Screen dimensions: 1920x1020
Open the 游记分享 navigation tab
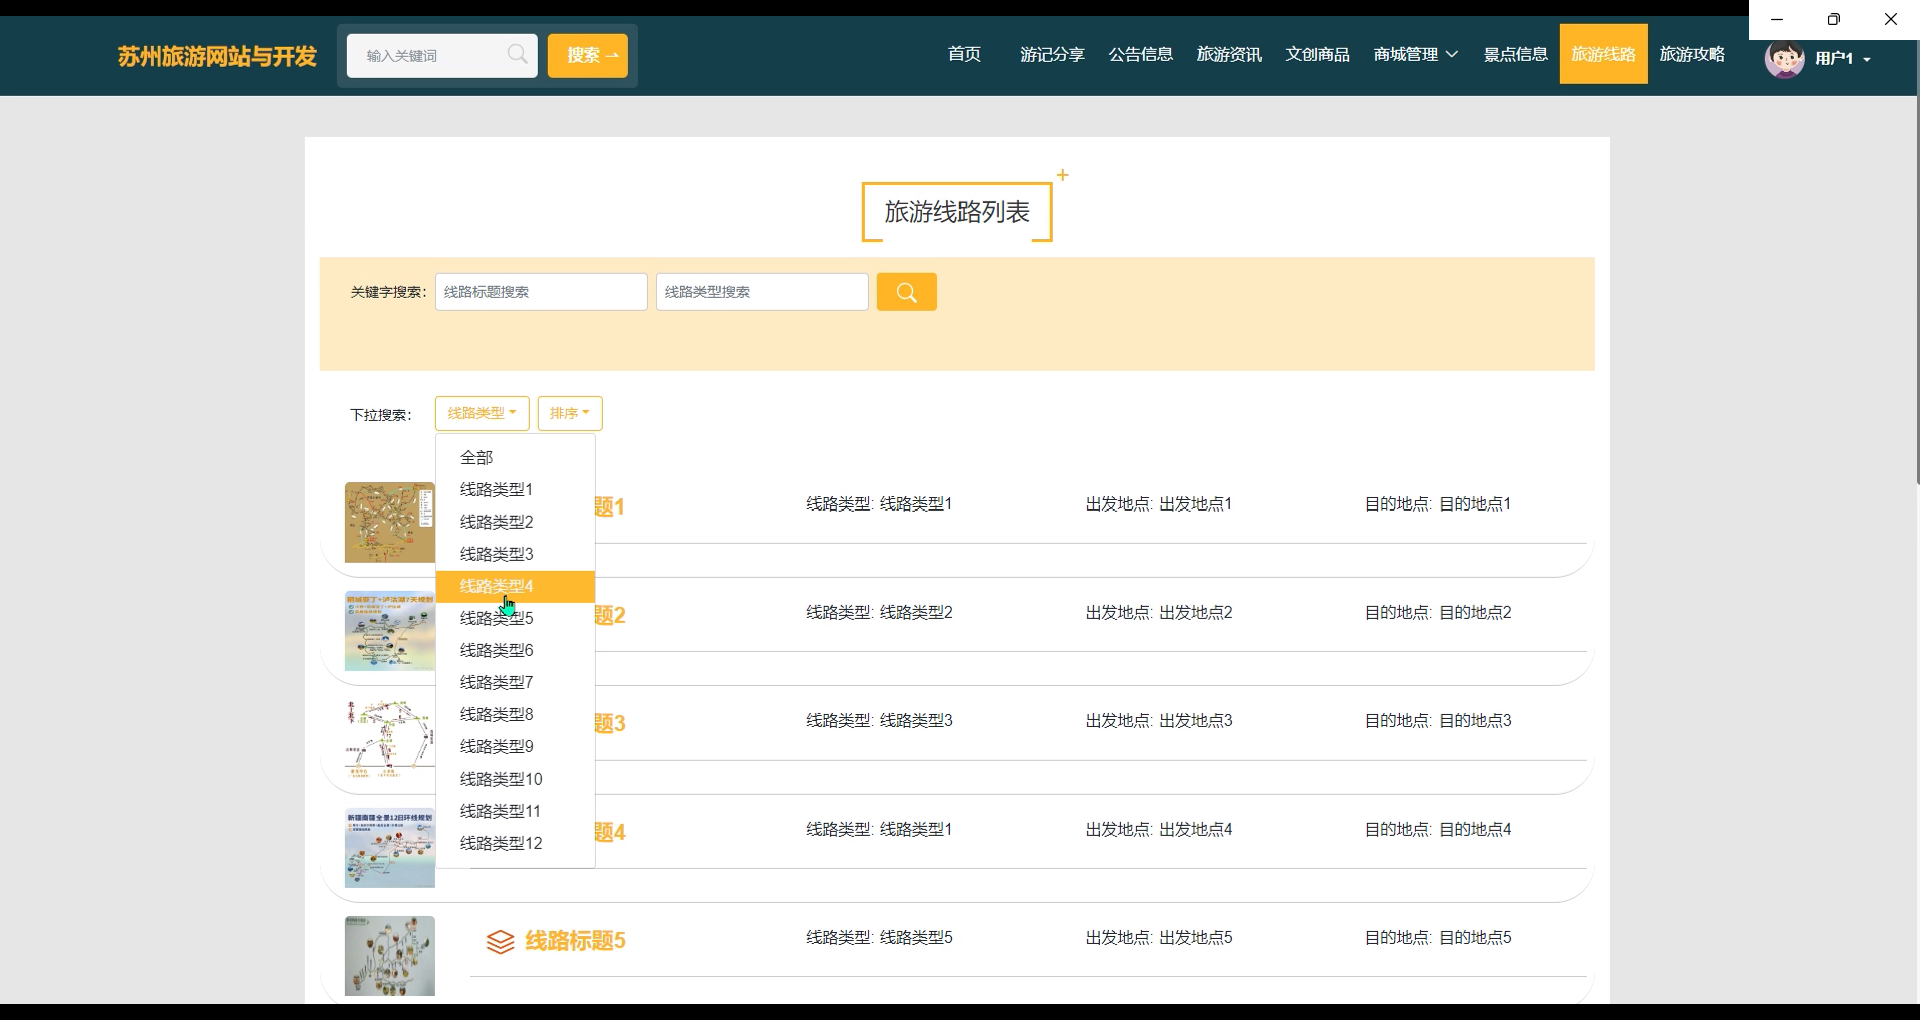1052,54
